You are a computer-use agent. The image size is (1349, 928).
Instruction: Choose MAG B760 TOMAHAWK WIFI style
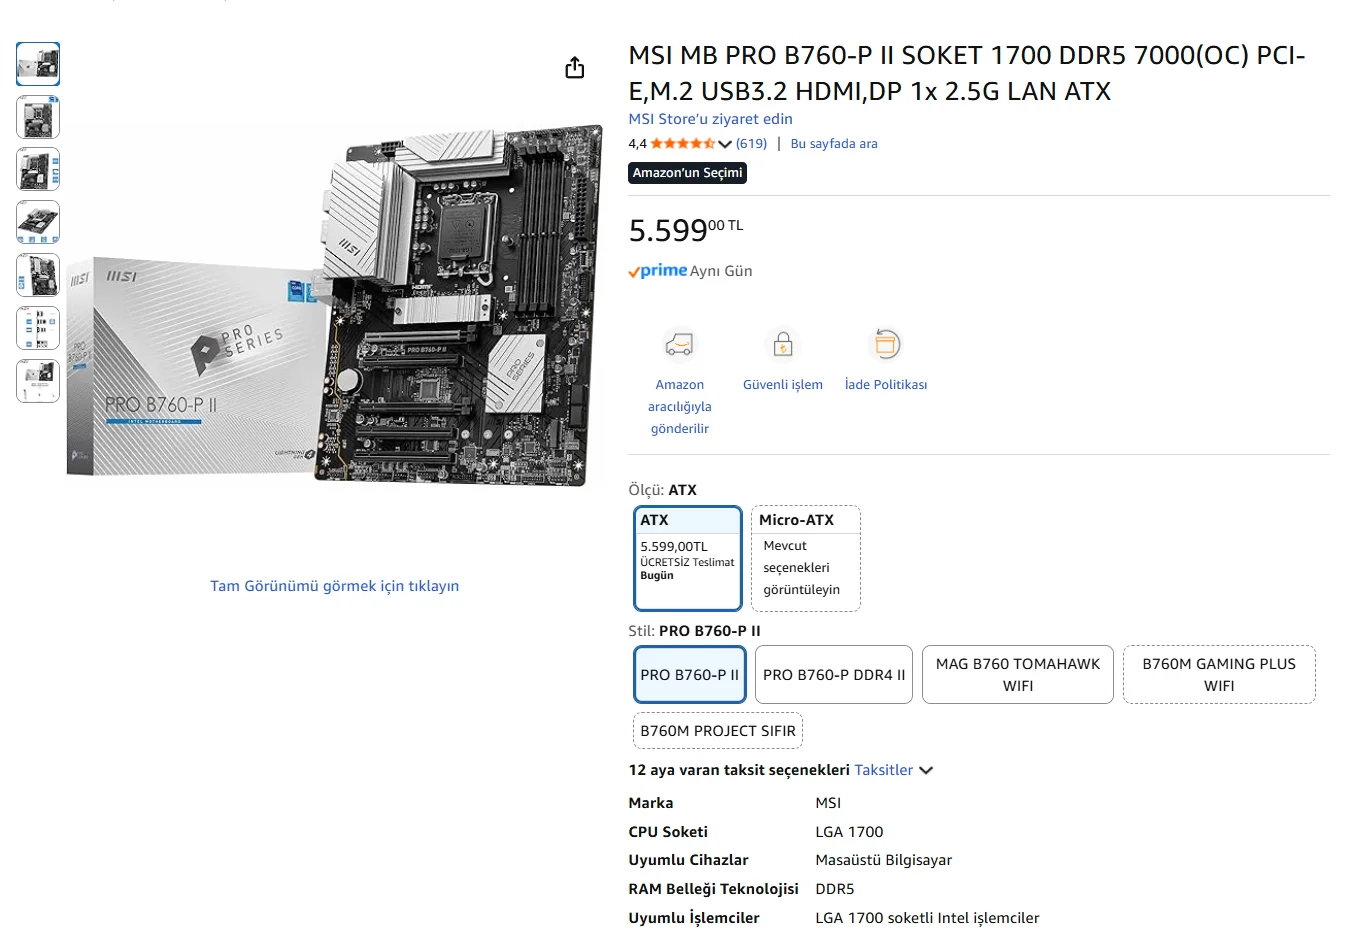pos(1018,675)
